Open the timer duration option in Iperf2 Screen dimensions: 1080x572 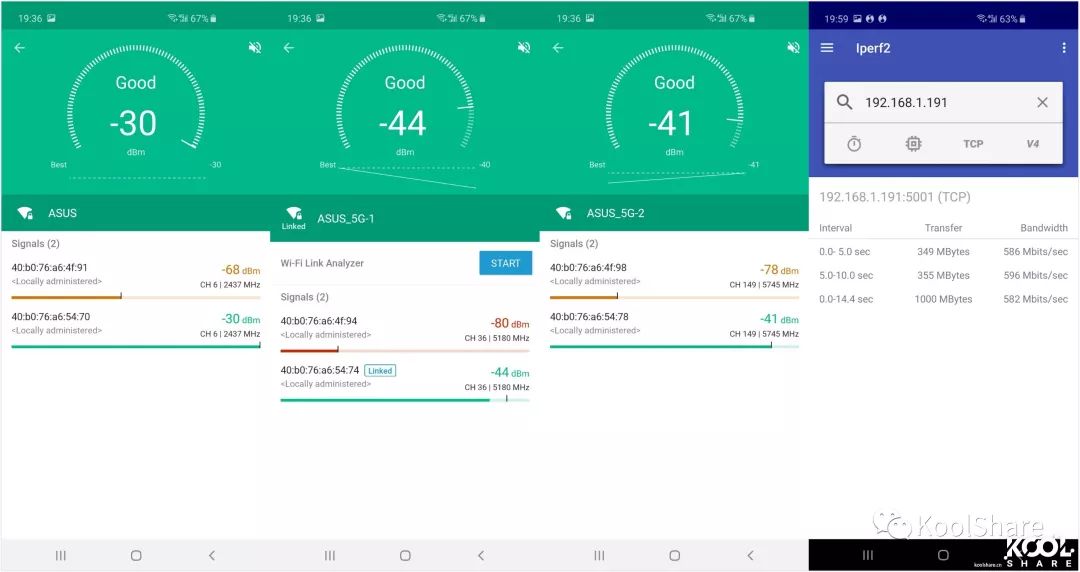click(x=854, y=144)
